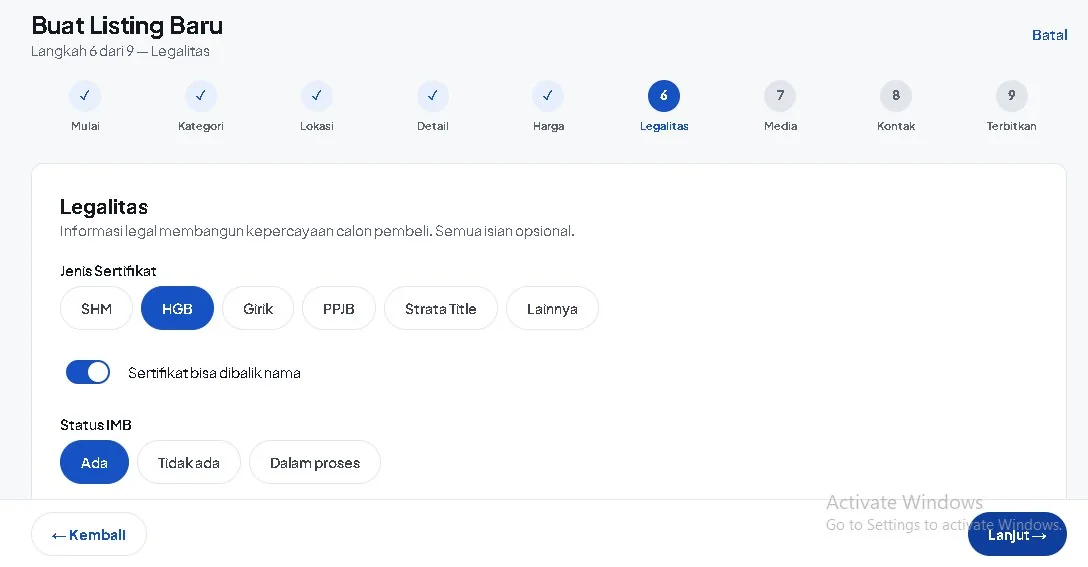Click the Batal link
The image size is (1088, 567).
pyautogui.click(x=1049, y=35)
